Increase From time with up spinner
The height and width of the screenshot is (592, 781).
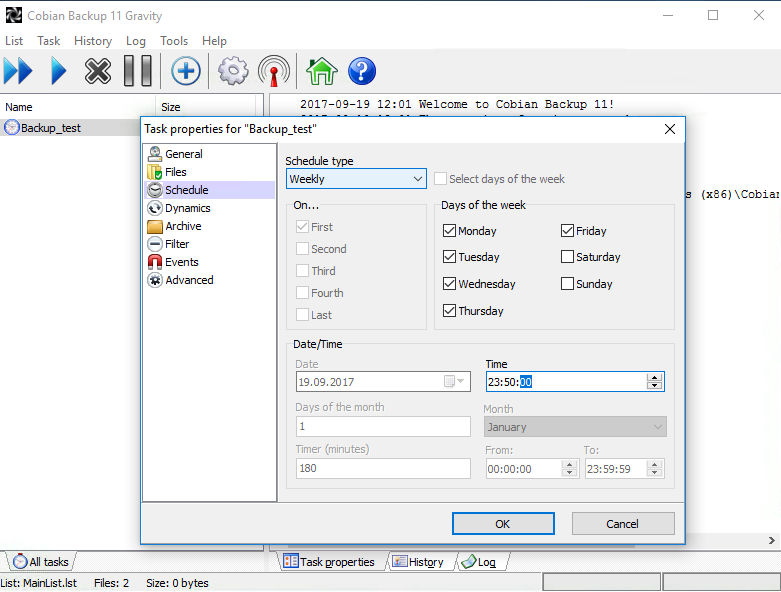pos(569,465)
